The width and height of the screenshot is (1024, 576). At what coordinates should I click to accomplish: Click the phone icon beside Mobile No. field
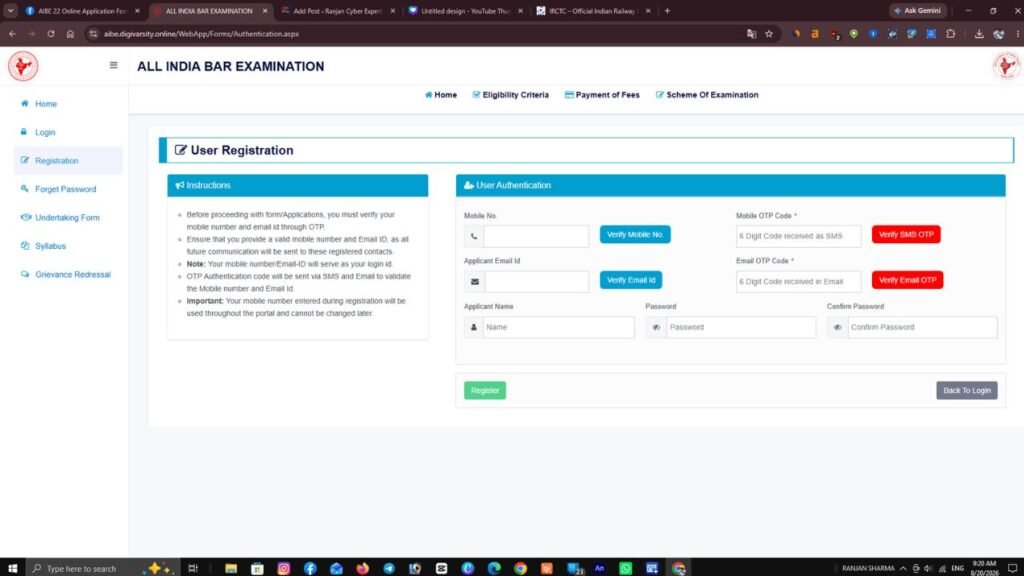tap(474, 236)
